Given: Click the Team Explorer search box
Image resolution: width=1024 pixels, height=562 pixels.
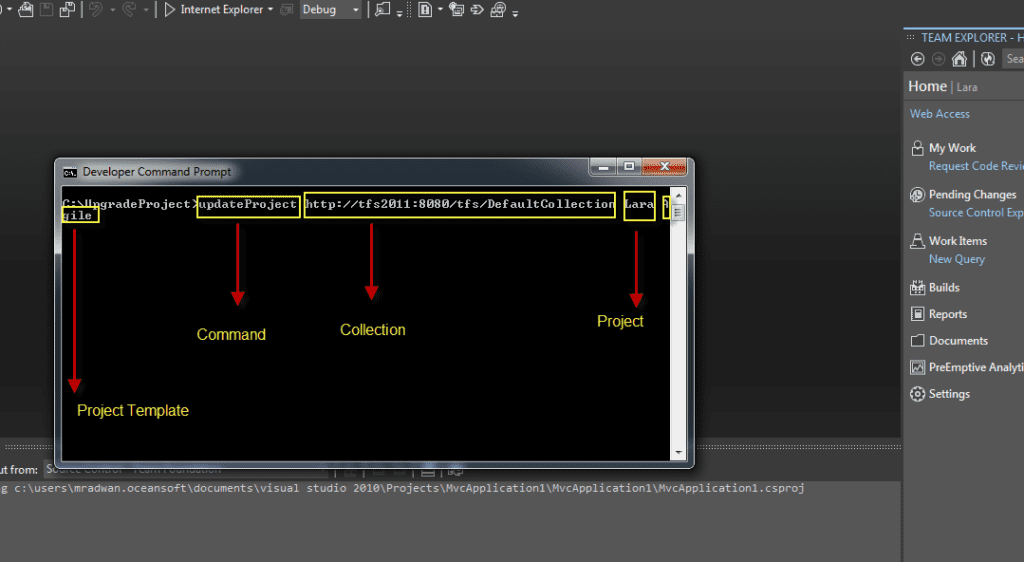Looking at the screenshot, I should click(1012, 59).
